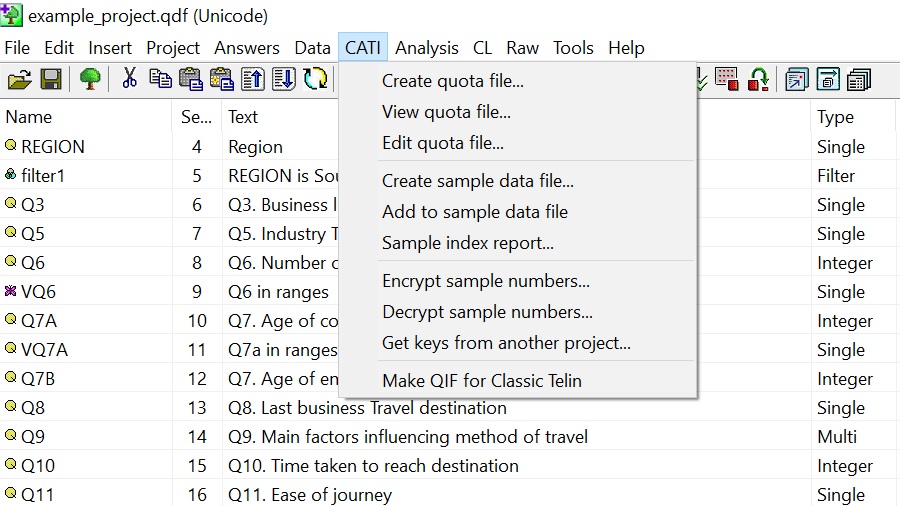Click the red-dotted grid toolbar icon
Image resolution: width=900 pixels, height=506 pixels.
coord(727,79)
